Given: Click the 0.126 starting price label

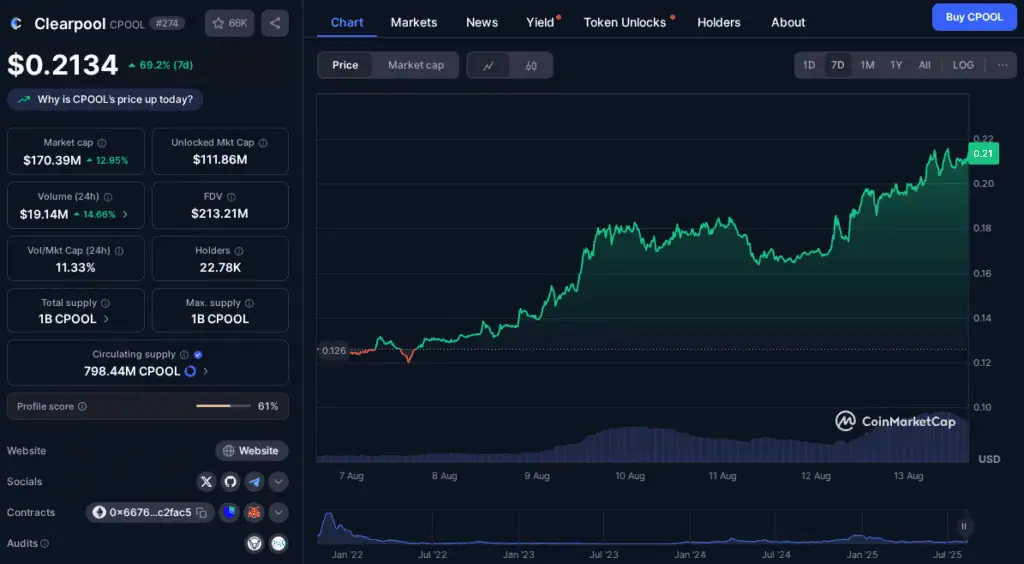Looking at the screenshot, I should click(334, 351).
